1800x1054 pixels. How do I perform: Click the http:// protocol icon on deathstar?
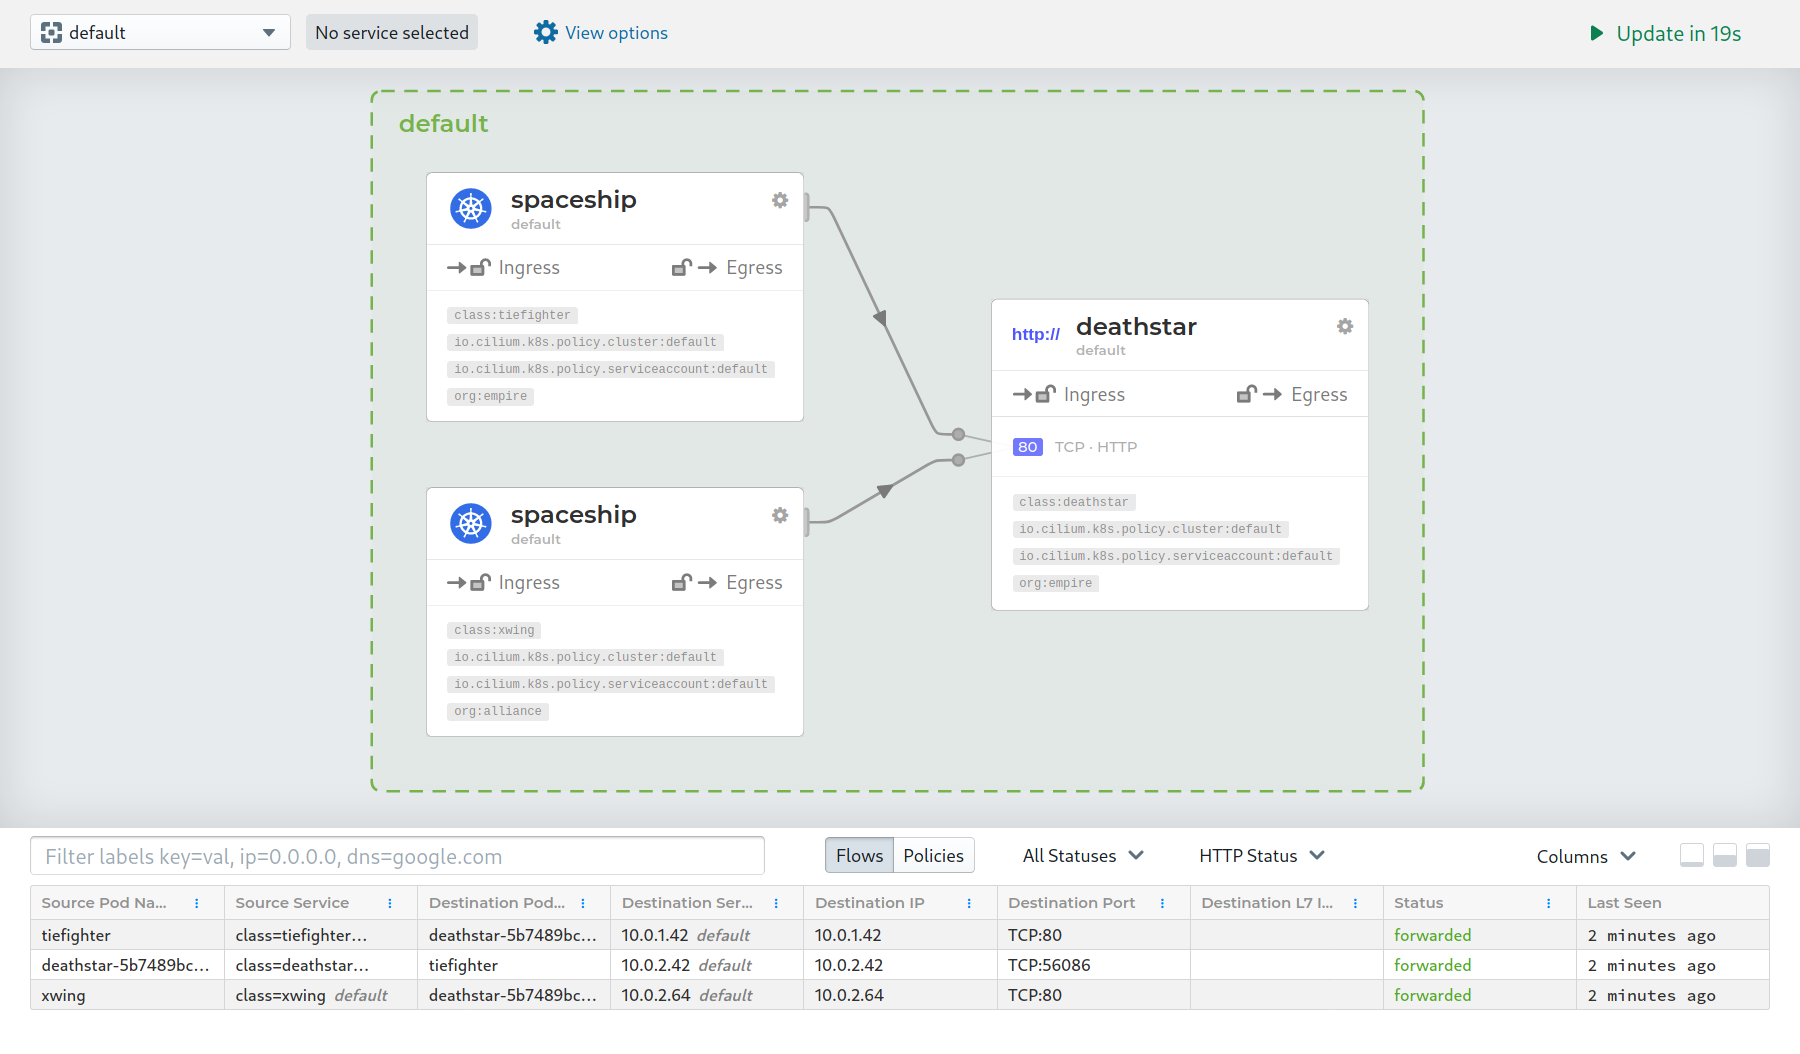pos(1035,334)
